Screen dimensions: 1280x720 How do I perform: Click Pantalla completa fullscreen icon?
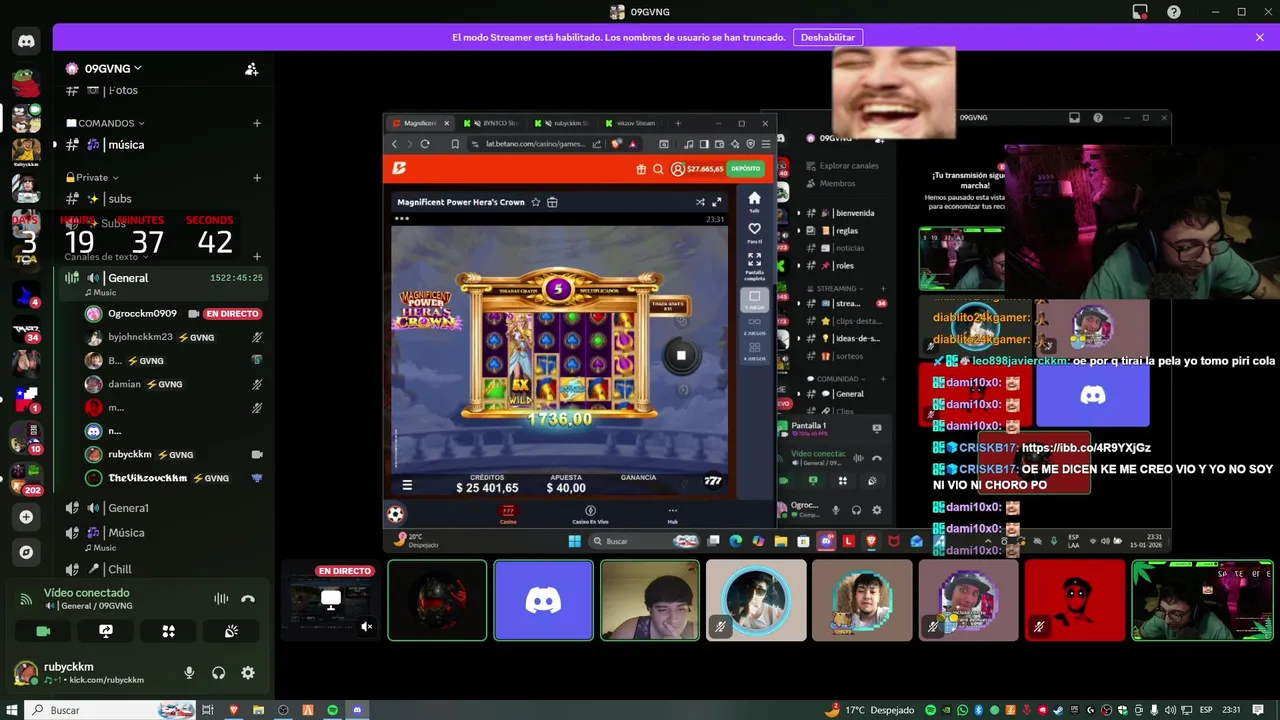(754, 264)
